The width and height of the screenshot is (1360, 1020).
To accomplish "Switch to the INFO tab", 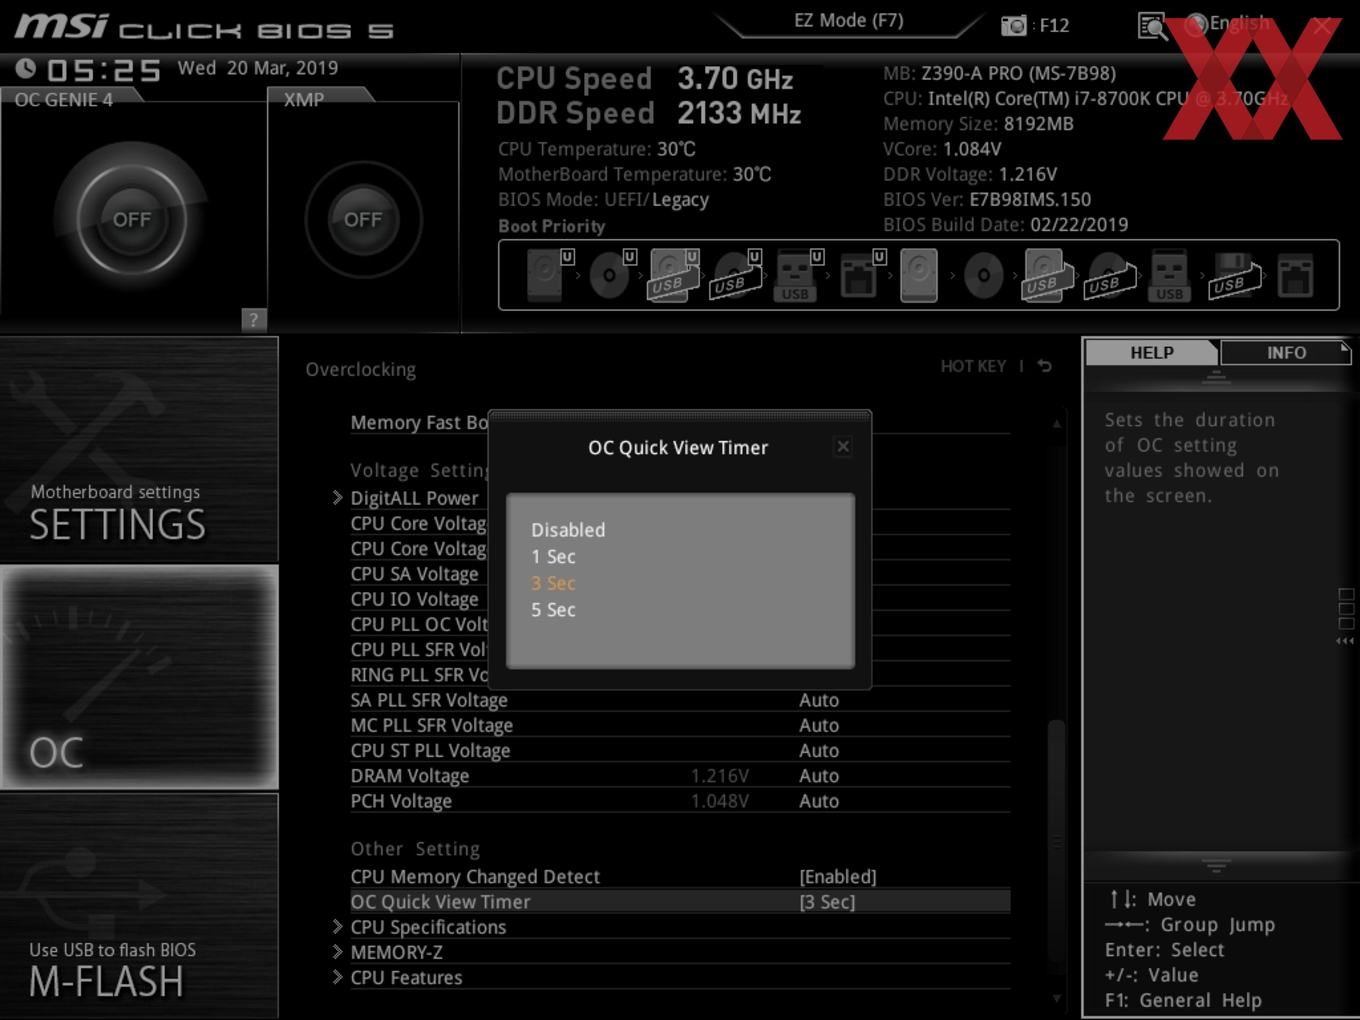I will (1286, 353).
